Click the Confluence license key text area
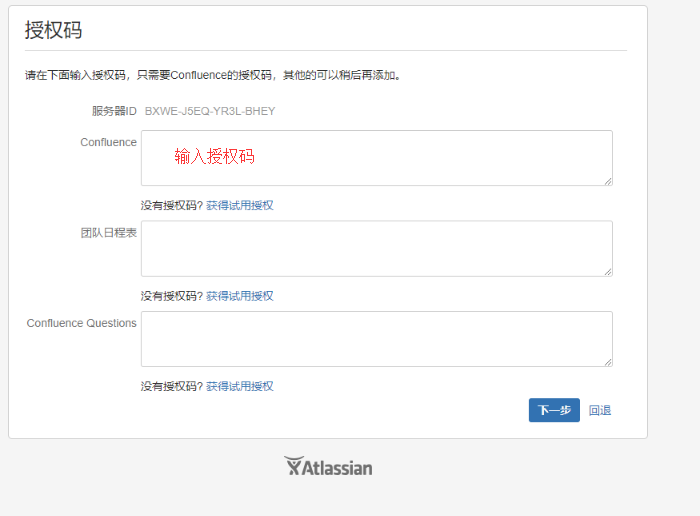Screen dimensions: 700x516 point(377,158)
